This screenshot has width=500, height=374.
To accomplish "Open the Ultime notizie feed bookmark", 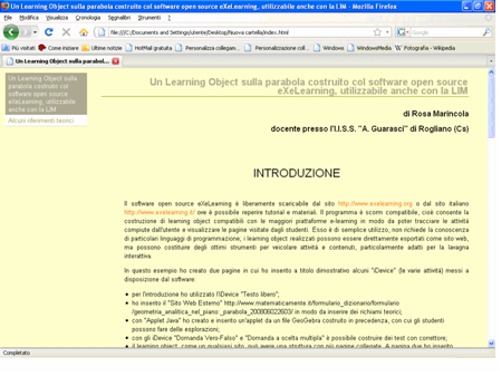I will [x=102, y=48].
